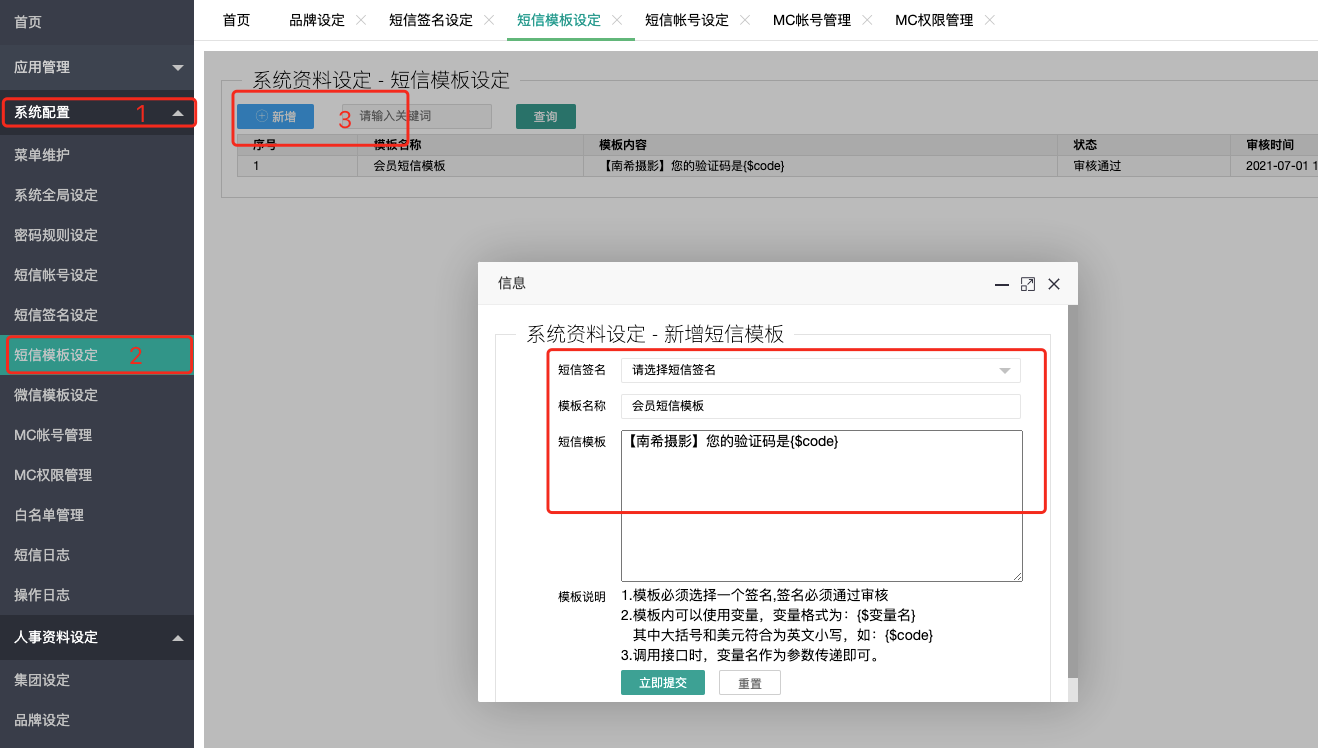Maximize the 信息 dialog window
Viewport: 1318px width, 748px height.
[1027, 284]
